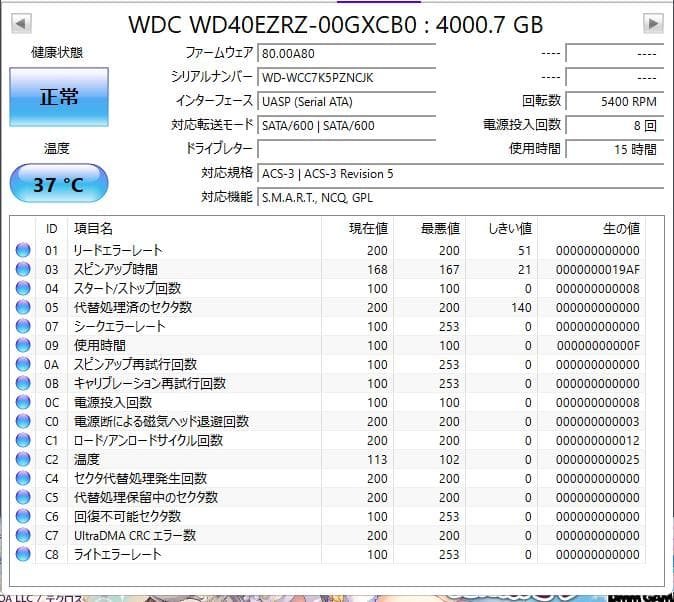Click the 項目名 column header
Image resolution: width=674 pixels, height=602 pixels.
(195, 228)
